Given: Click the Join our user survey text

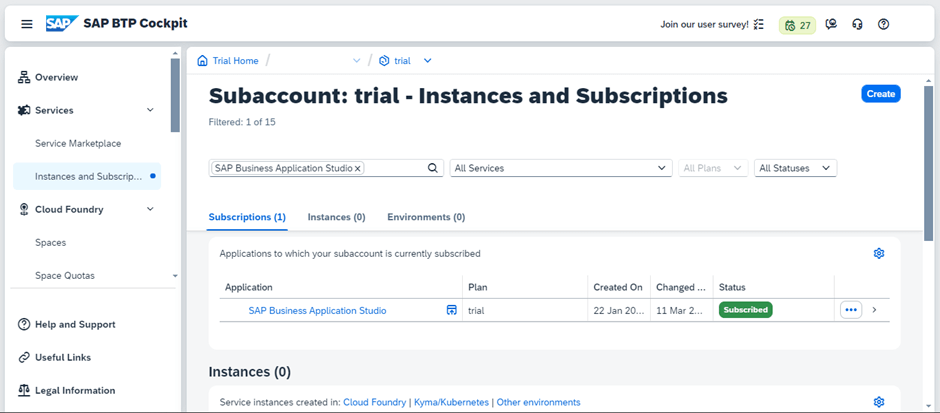Looking at the screenshot, I should [704, 25].
